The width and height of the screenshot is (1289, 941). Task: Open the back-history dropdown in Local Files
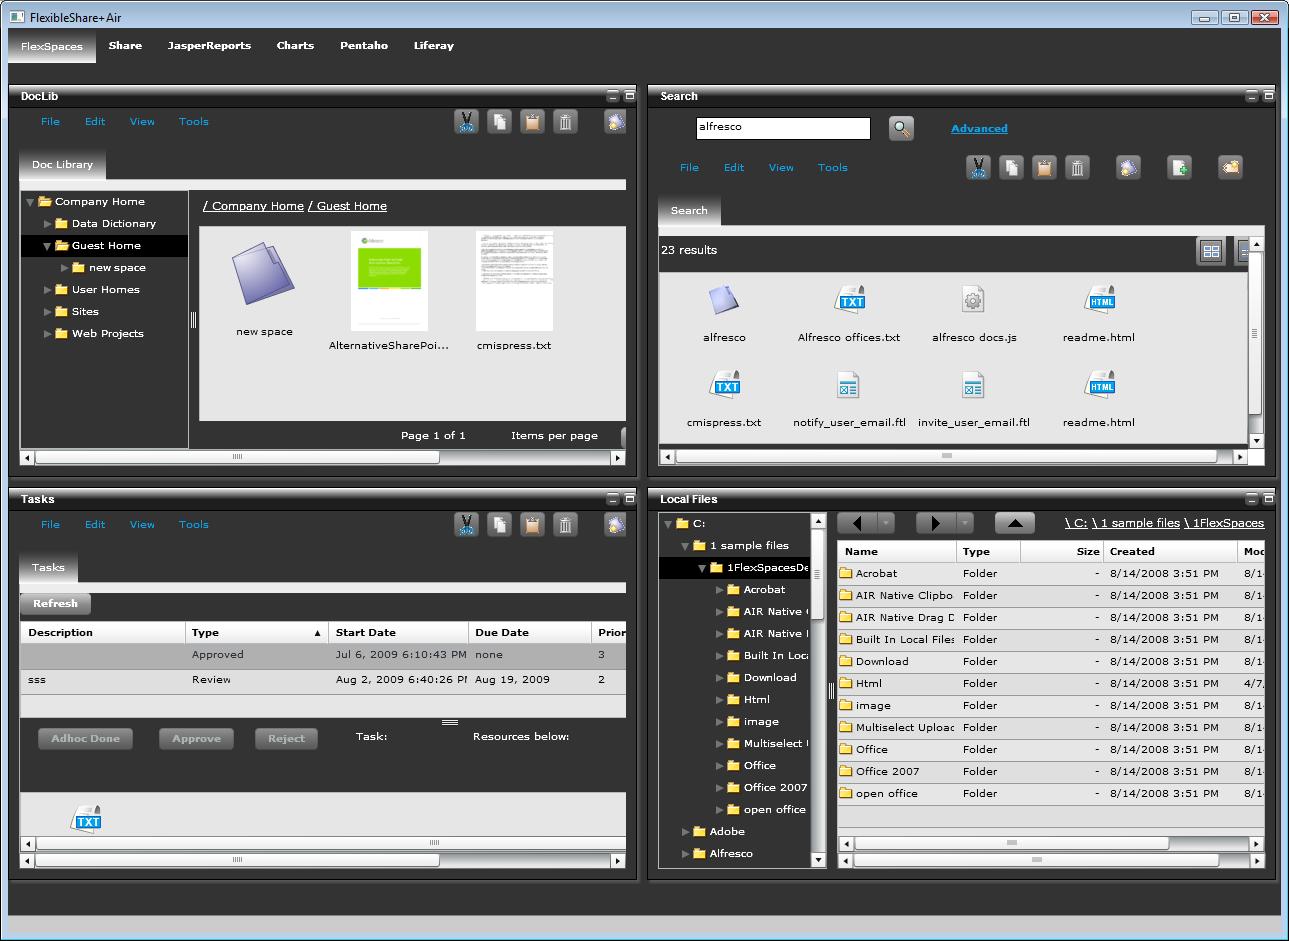pyautogui.click(x=885, y=523)
